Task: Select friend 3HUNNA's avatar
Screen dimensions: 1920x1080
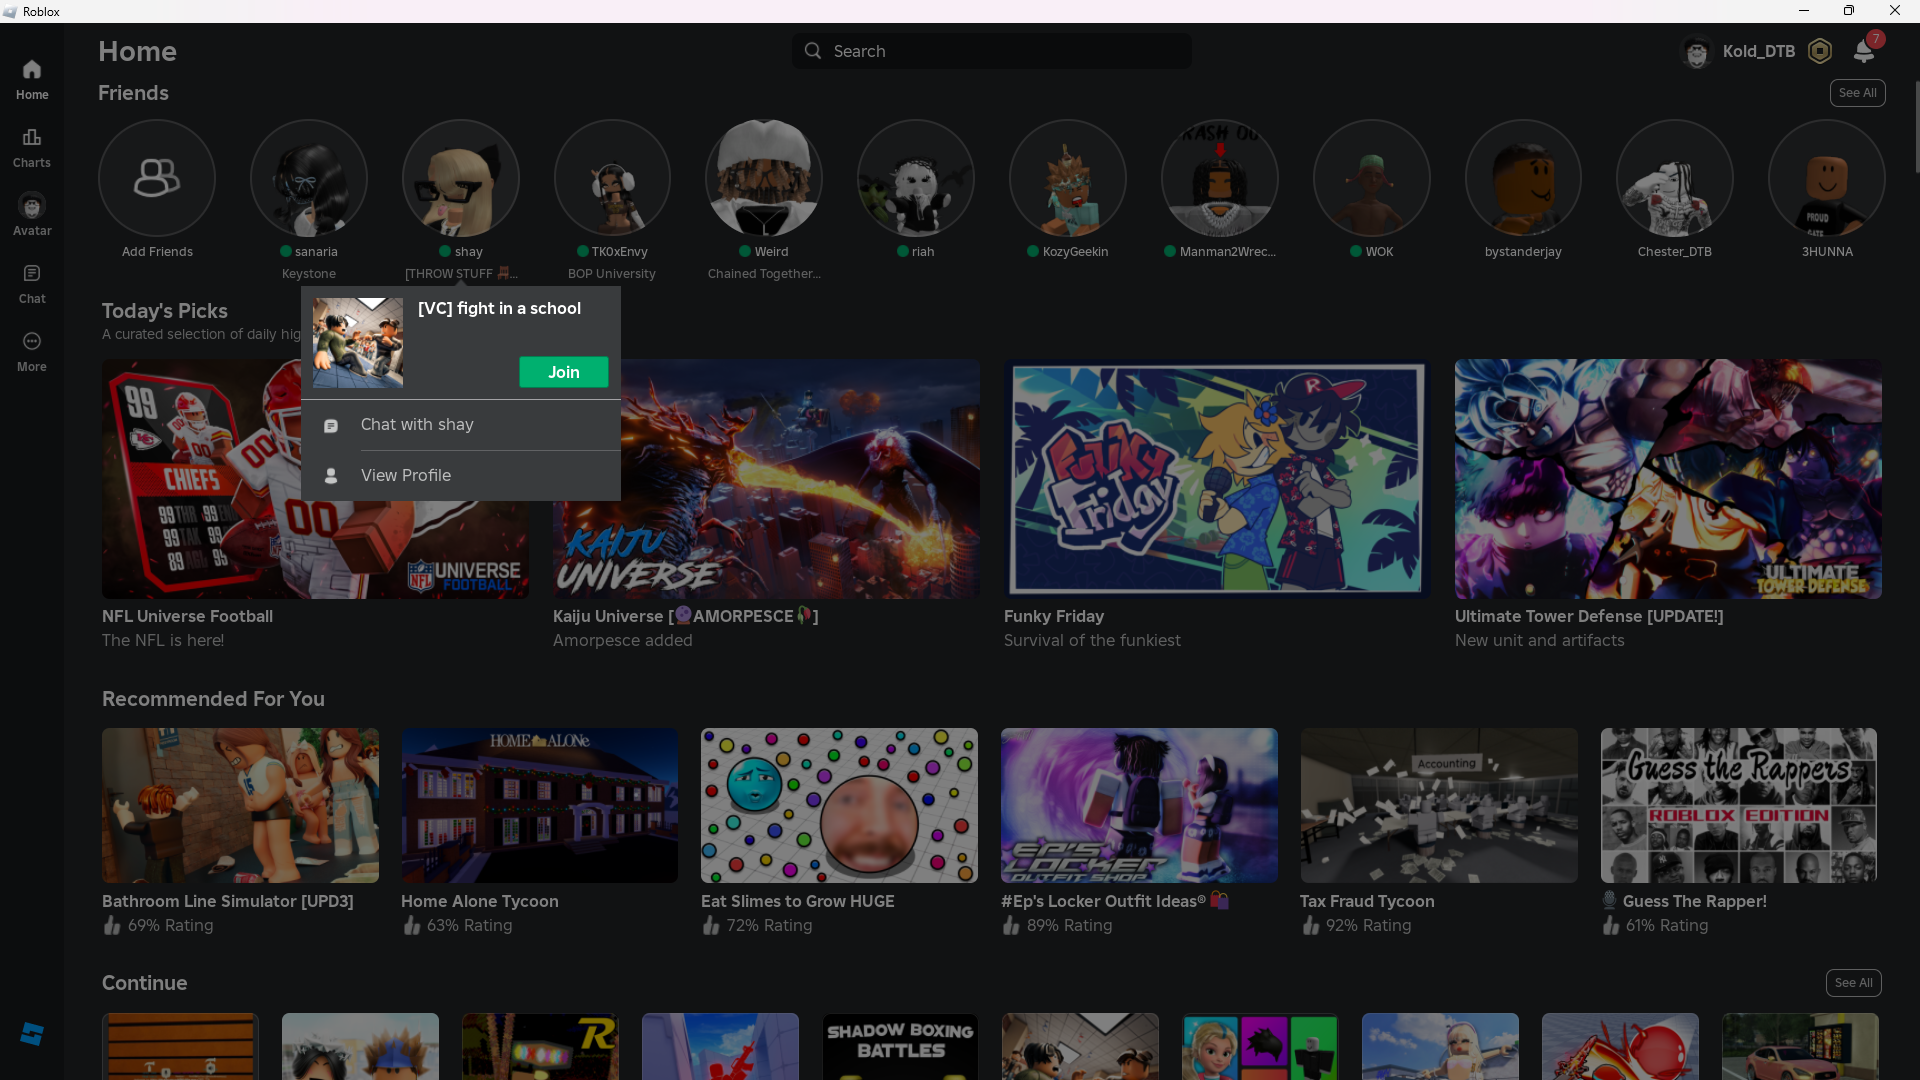Action: (x=1827, y=178)
